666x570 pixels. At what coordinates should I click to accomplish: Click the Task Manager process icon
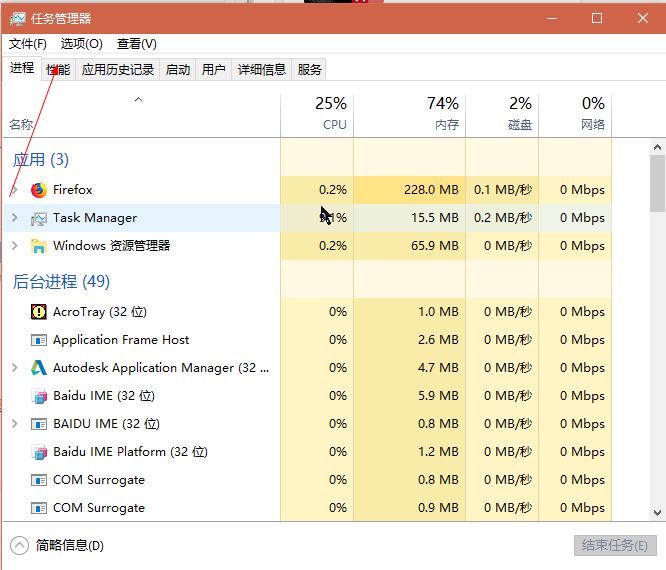pos(39,218)
